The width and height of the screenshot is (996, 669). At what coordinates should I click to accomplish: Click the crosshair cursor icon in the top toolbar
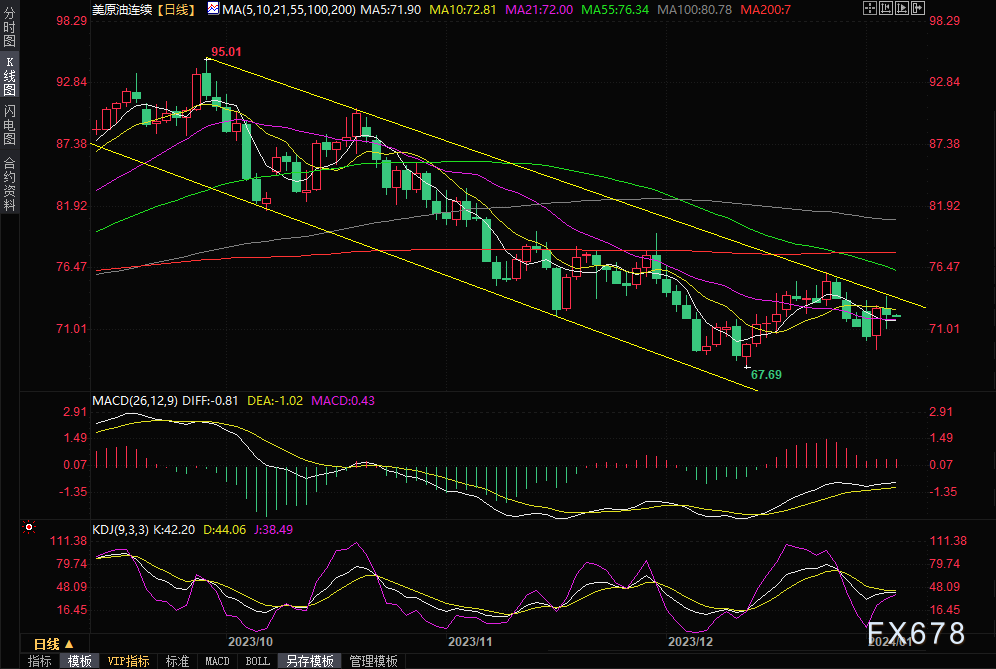870,8
